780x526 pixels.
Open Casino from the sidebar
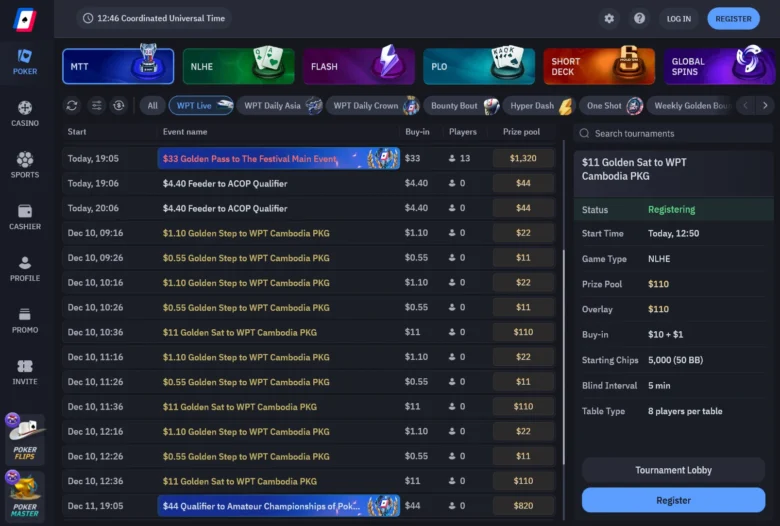pyautogui.click(x=25, y=113)
